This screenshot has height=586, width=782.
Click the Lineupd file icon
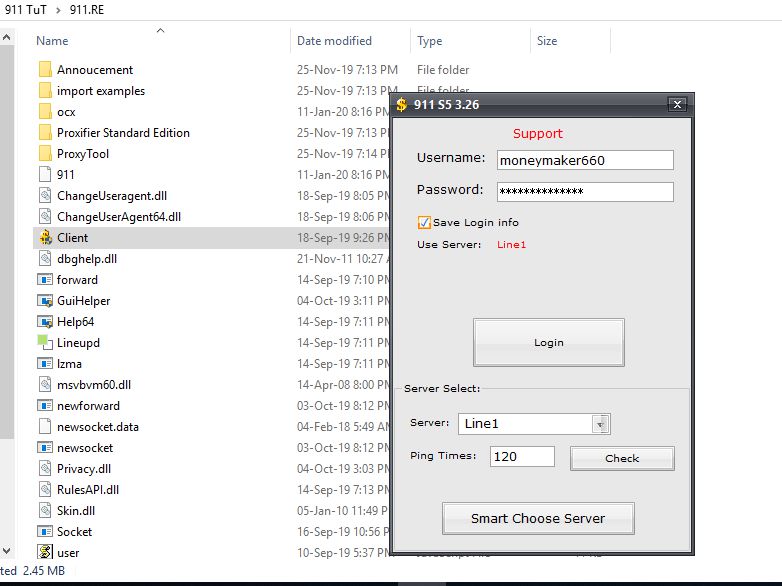point(45,343)
